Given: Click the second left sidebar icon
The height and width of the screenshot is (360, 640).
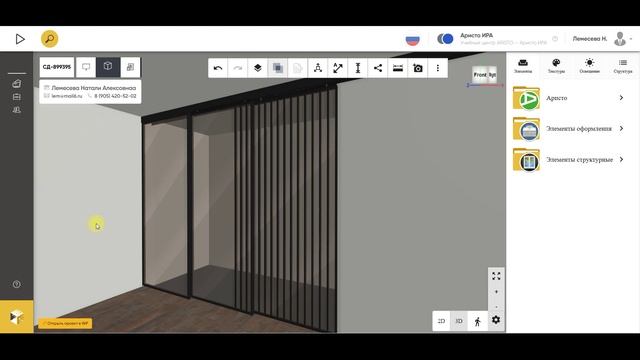Looking at the screenshot, I should pyautogui.click(x=17, y=97).
